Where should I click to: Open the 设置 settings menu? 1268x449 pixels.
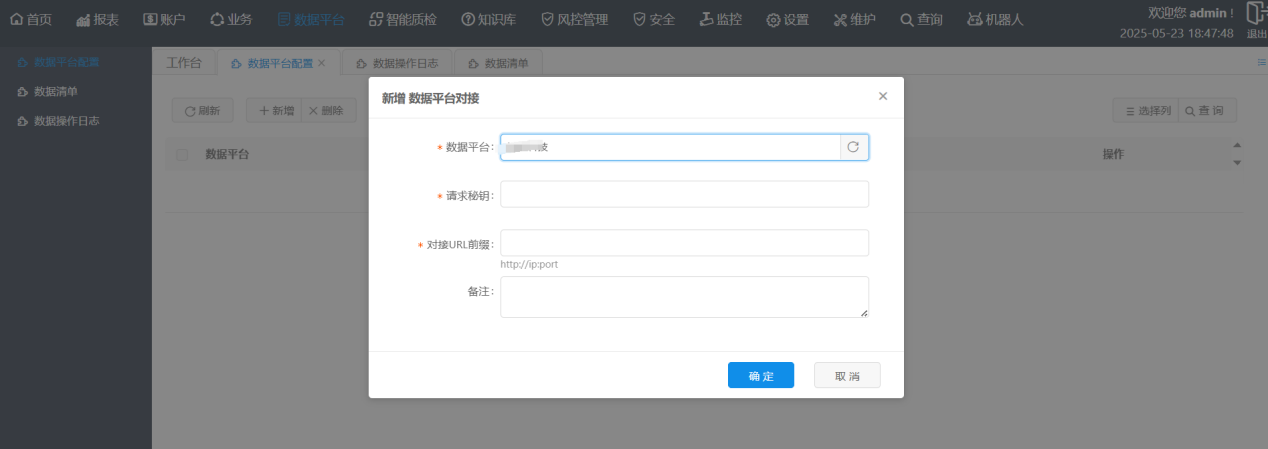[787, 19]
